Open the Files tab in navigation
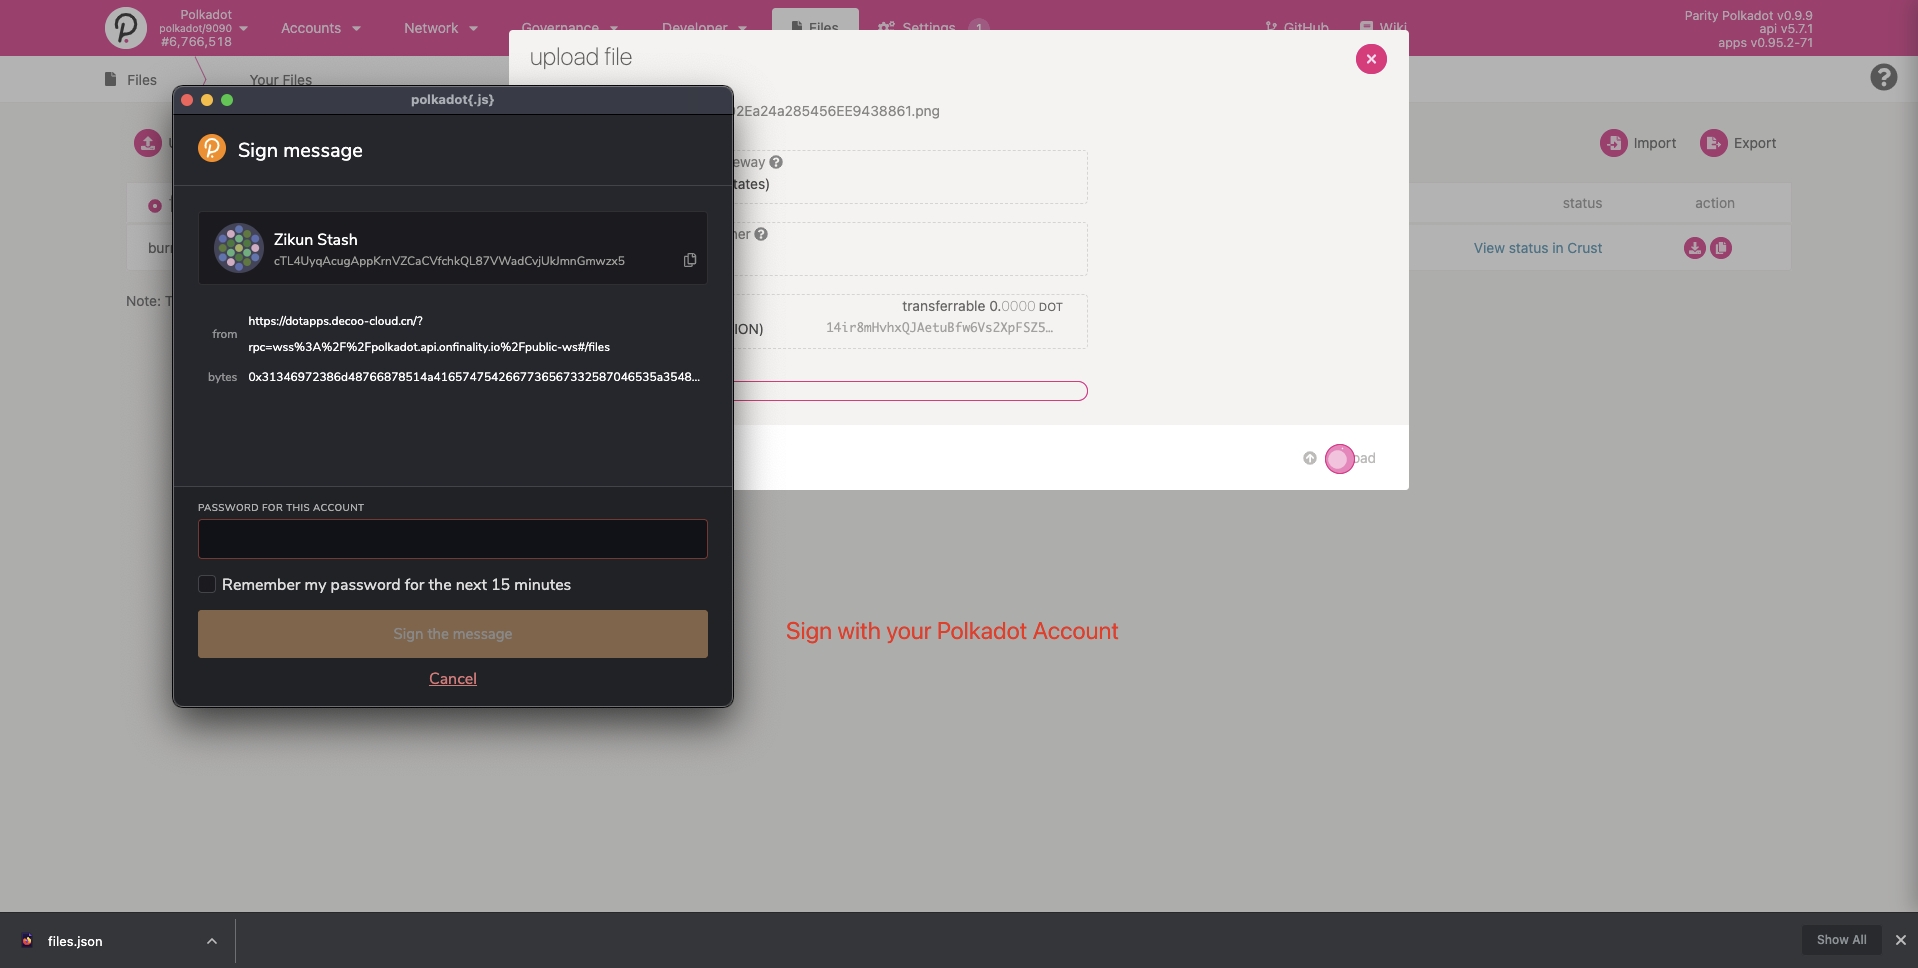The height and width of the screenshot is (968, 1918). click(x=815, y=22)
